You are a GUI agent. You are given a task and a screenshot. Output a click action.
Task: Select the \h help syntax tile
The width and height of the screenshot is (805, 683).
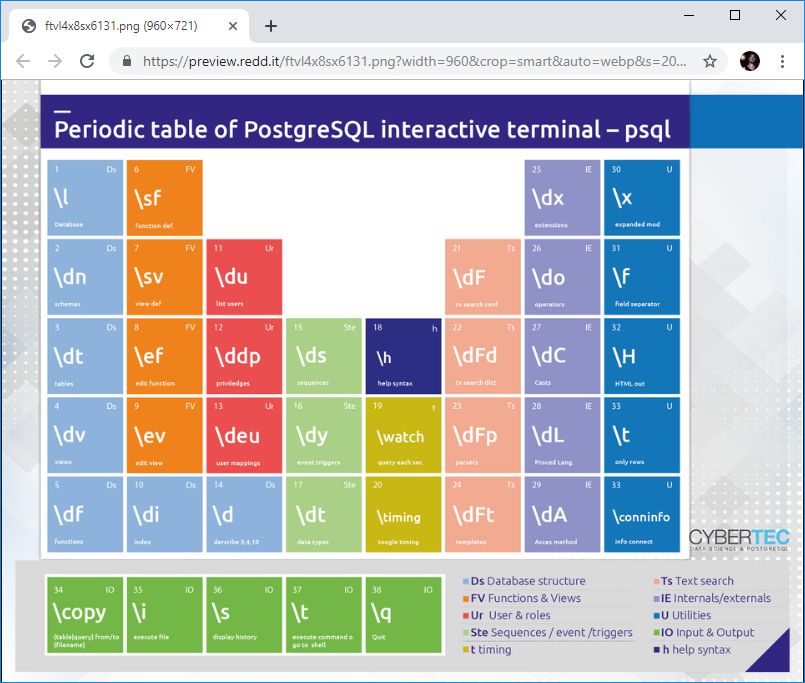(x=402, y=355)
